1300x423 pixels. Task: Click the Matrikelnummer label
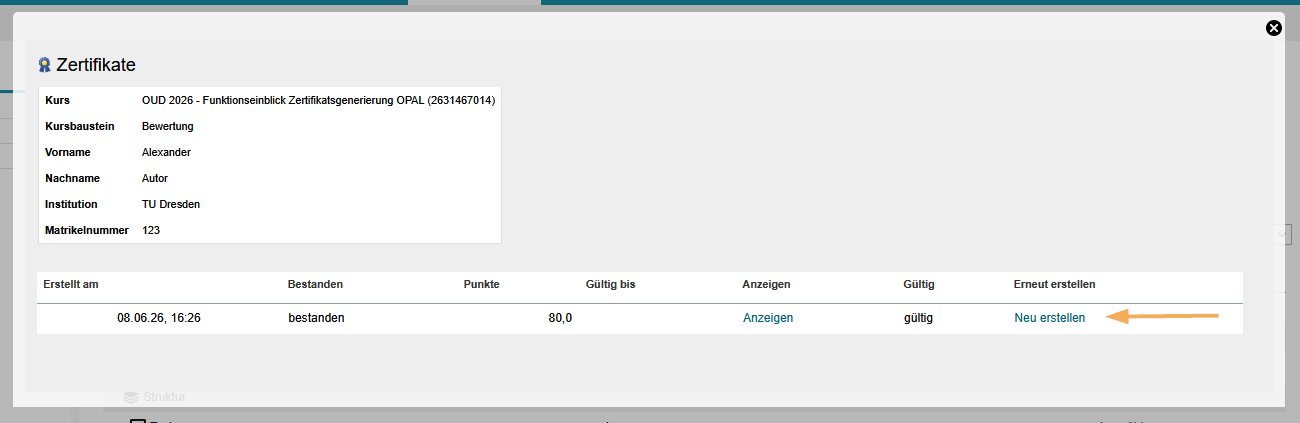(87, 231)
